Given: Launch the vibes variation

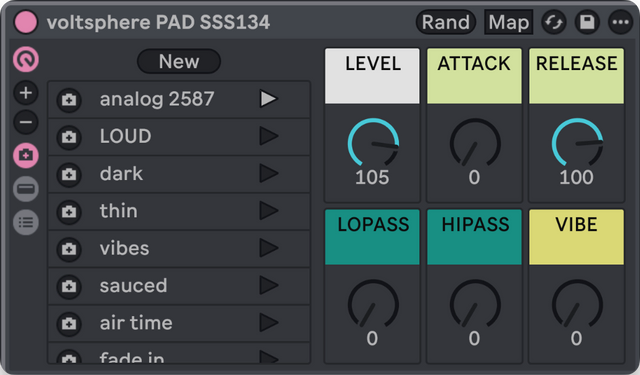Looking at the screenshot, I should coord(269,248).
